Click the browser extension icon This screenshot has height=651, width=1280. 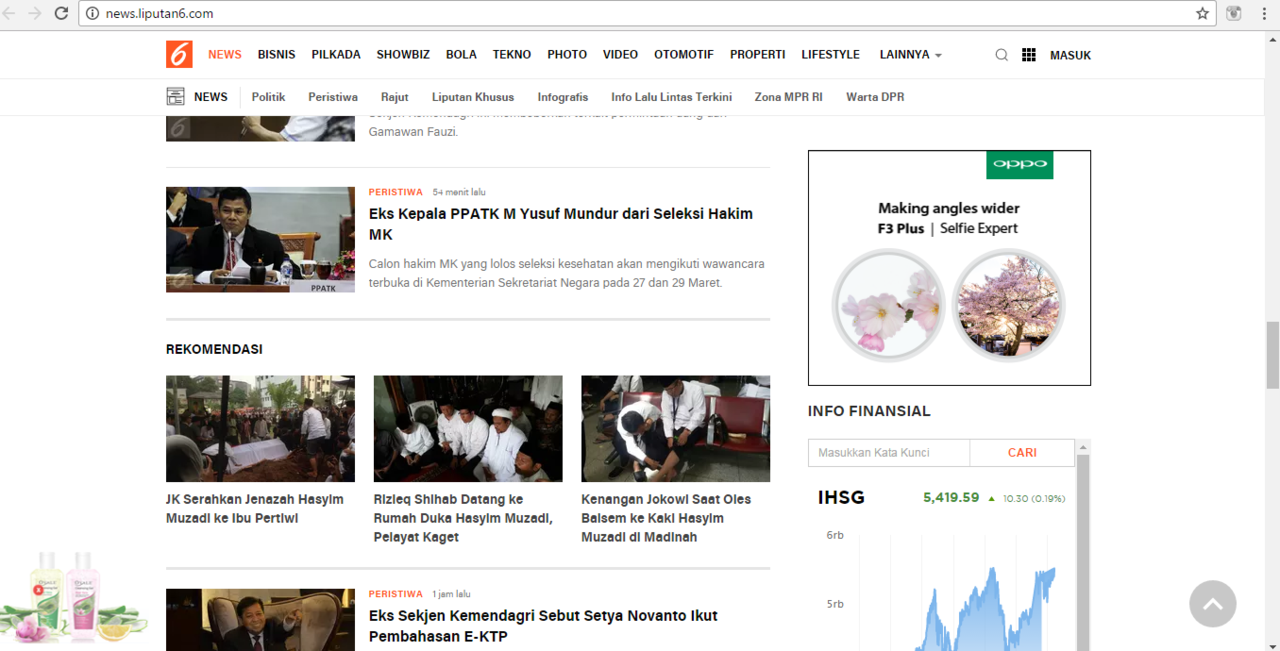coord(1234,14)
